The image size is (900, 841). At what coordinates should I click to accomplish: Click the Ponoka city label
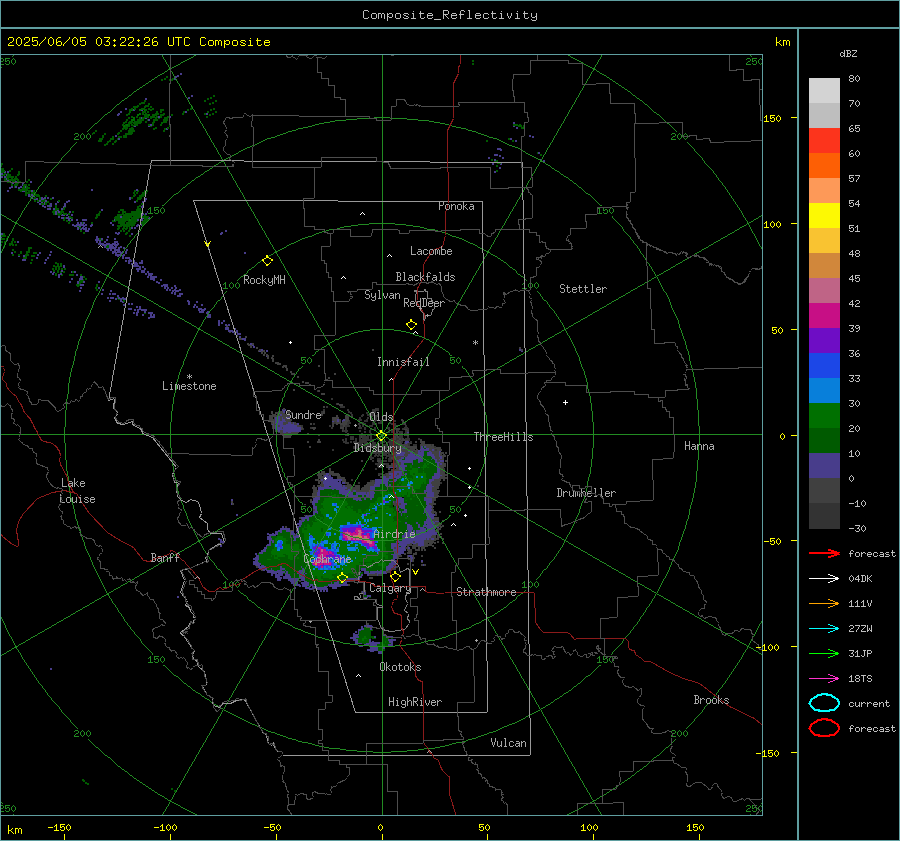coord(456,206)
